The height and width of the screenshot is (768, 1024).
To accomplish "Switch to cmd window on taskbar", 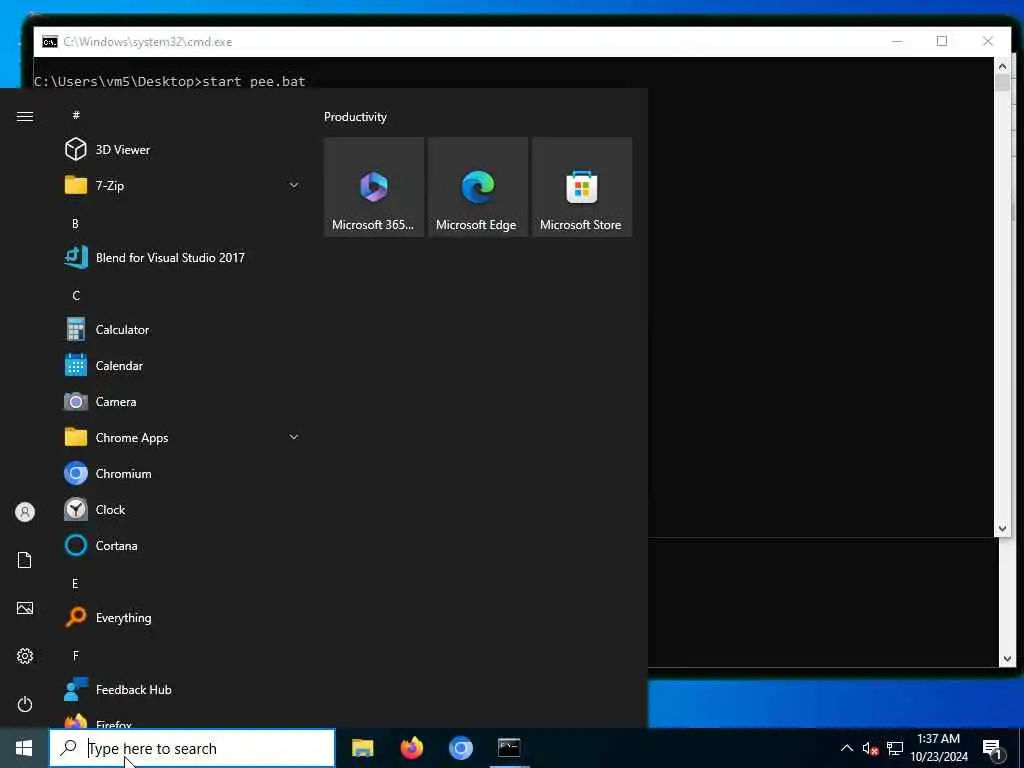I will (x=509, y=748).
